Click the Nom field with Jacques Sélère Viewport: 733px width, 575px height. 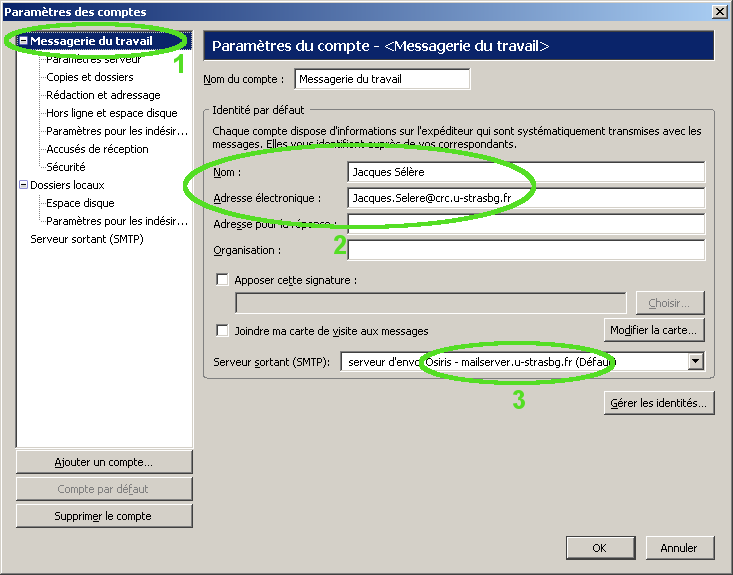(526, 172)
